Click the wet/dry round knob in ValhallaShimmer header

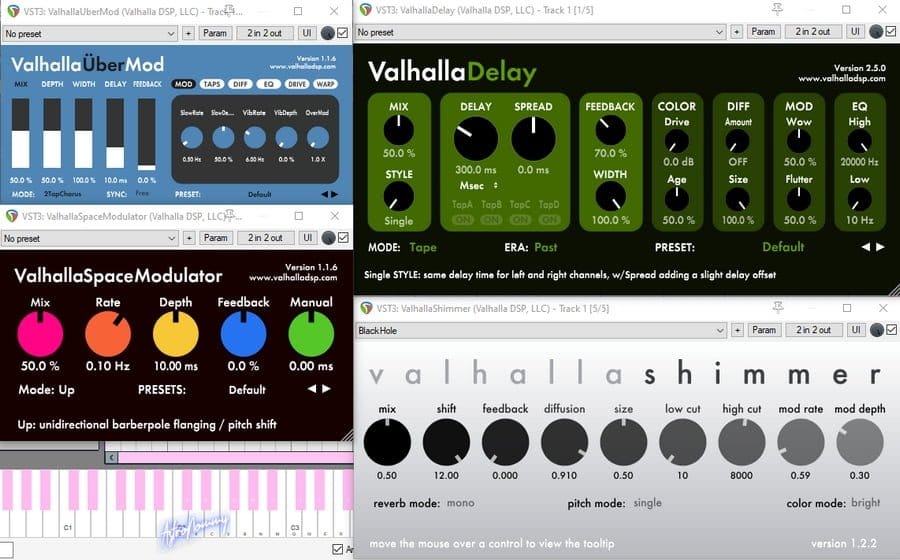pos(876,330)
